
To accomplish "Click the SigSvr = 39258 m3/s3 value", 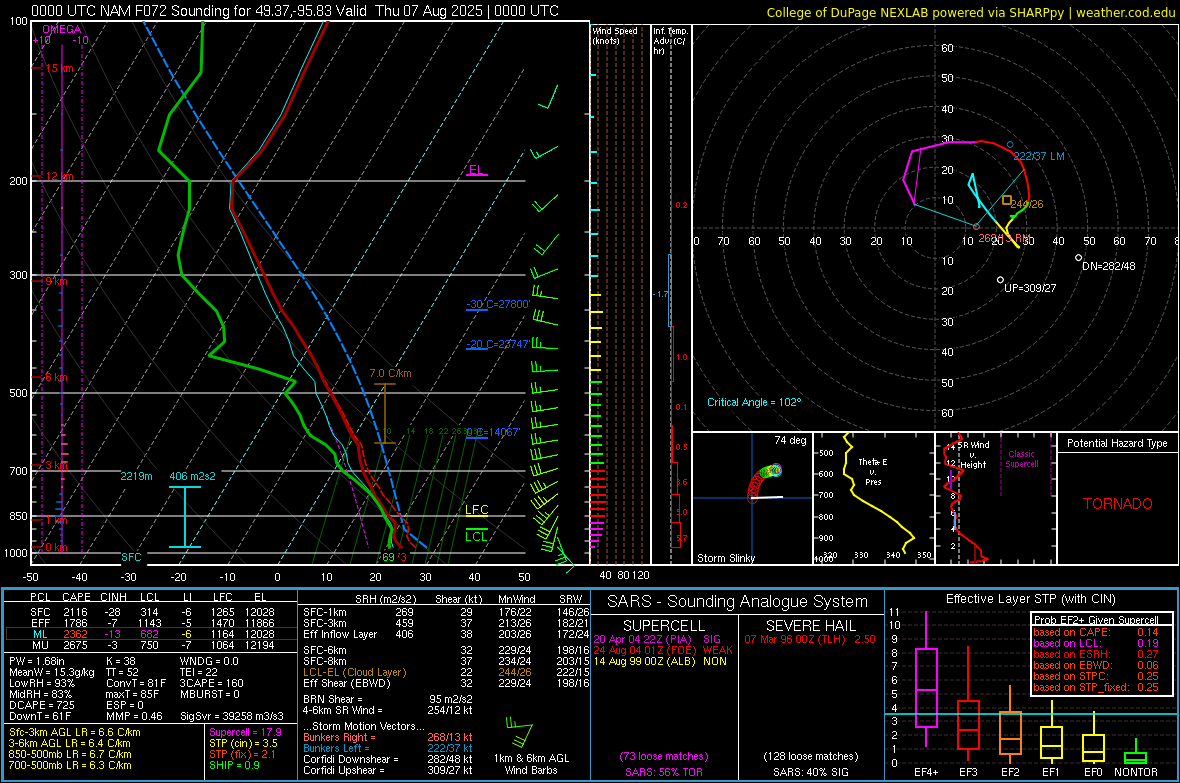I will point(232,716).
